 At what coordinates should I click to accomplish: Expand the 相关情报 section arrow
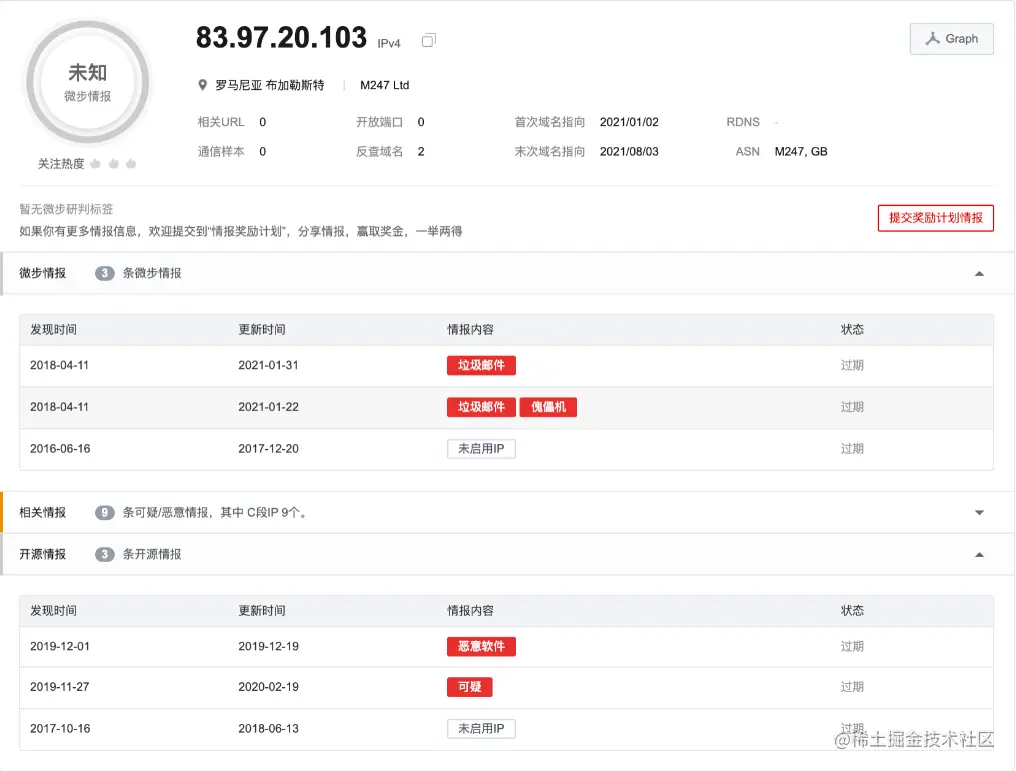[979, 512]
